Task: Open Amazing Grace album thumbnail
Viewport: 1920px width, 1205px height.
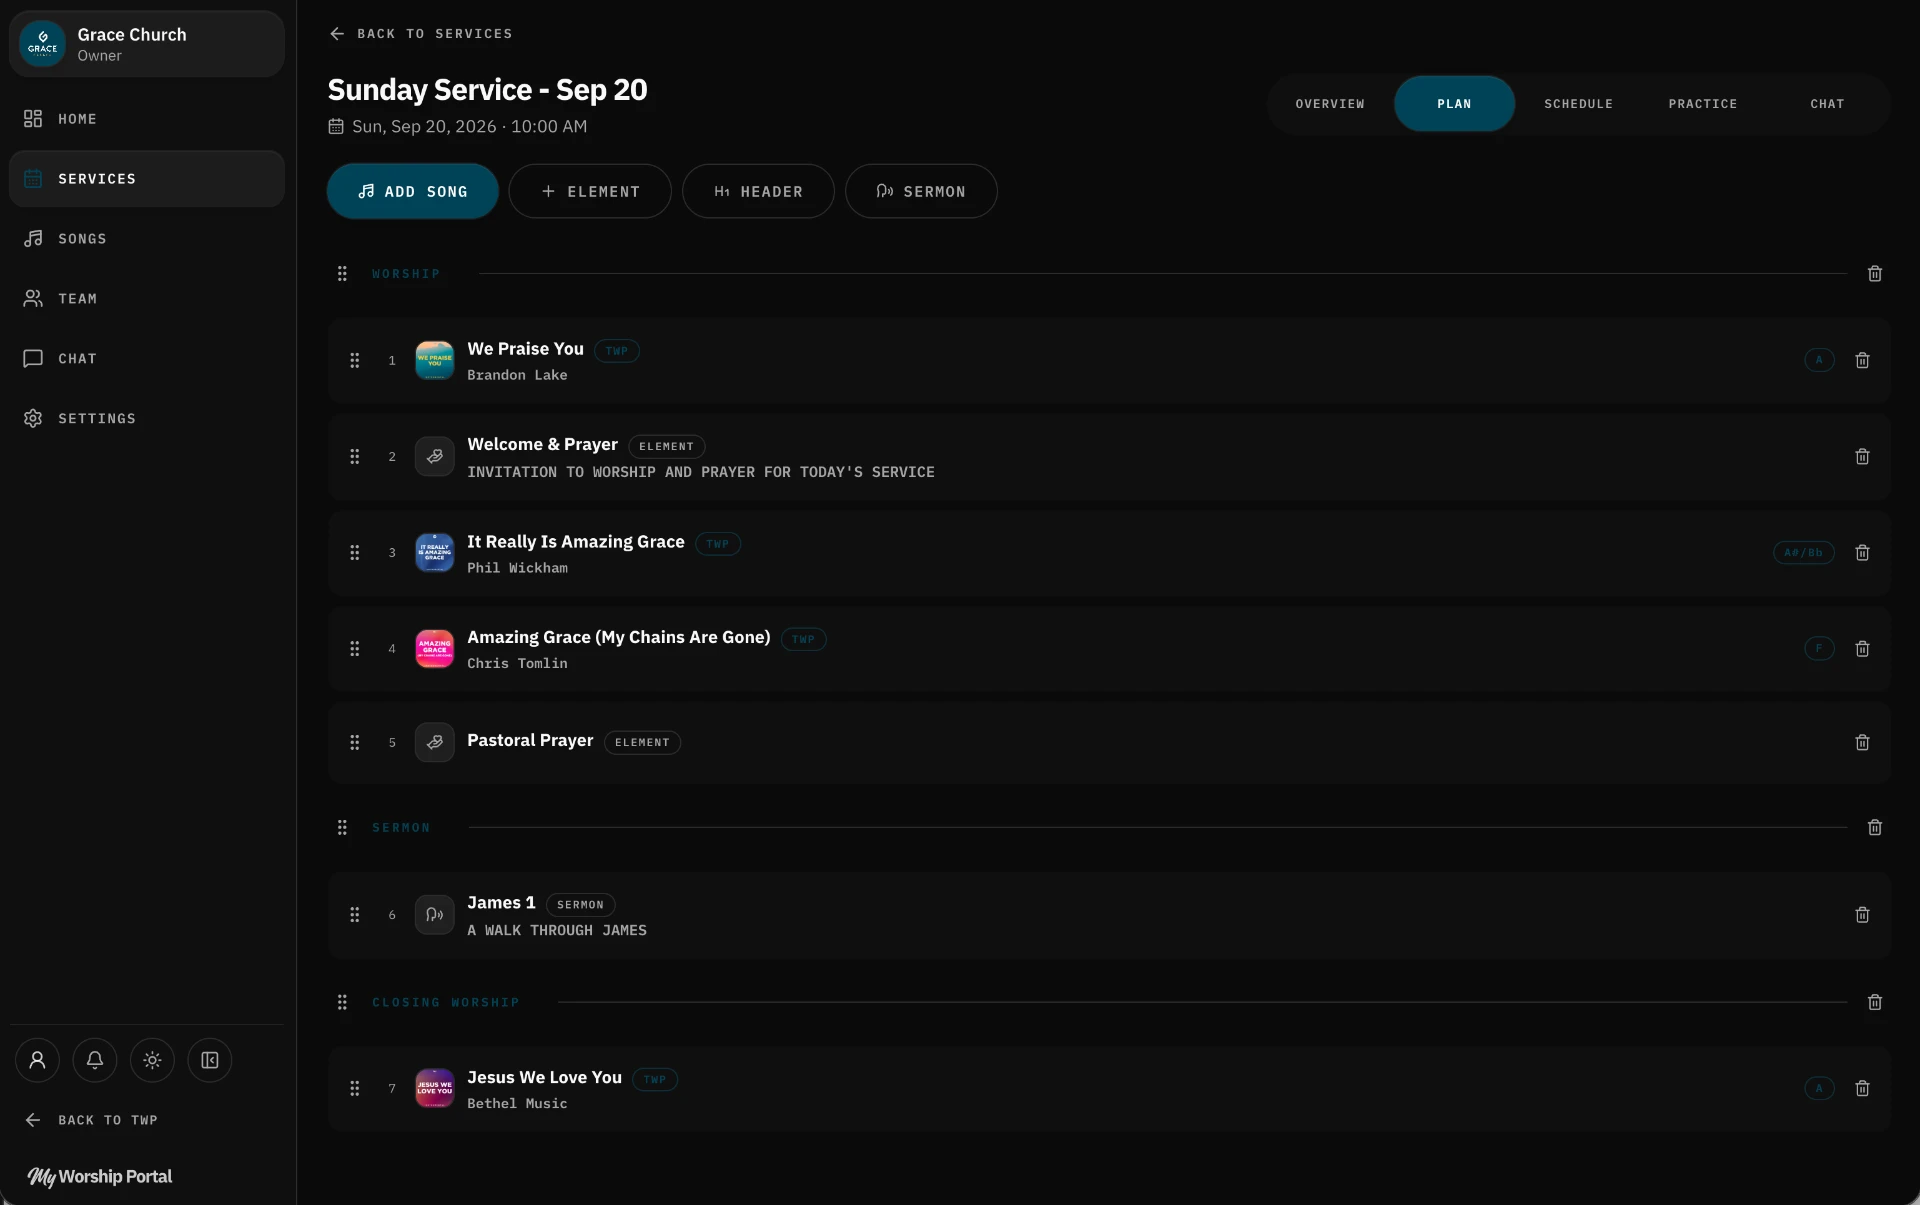Action: (434, 649)
